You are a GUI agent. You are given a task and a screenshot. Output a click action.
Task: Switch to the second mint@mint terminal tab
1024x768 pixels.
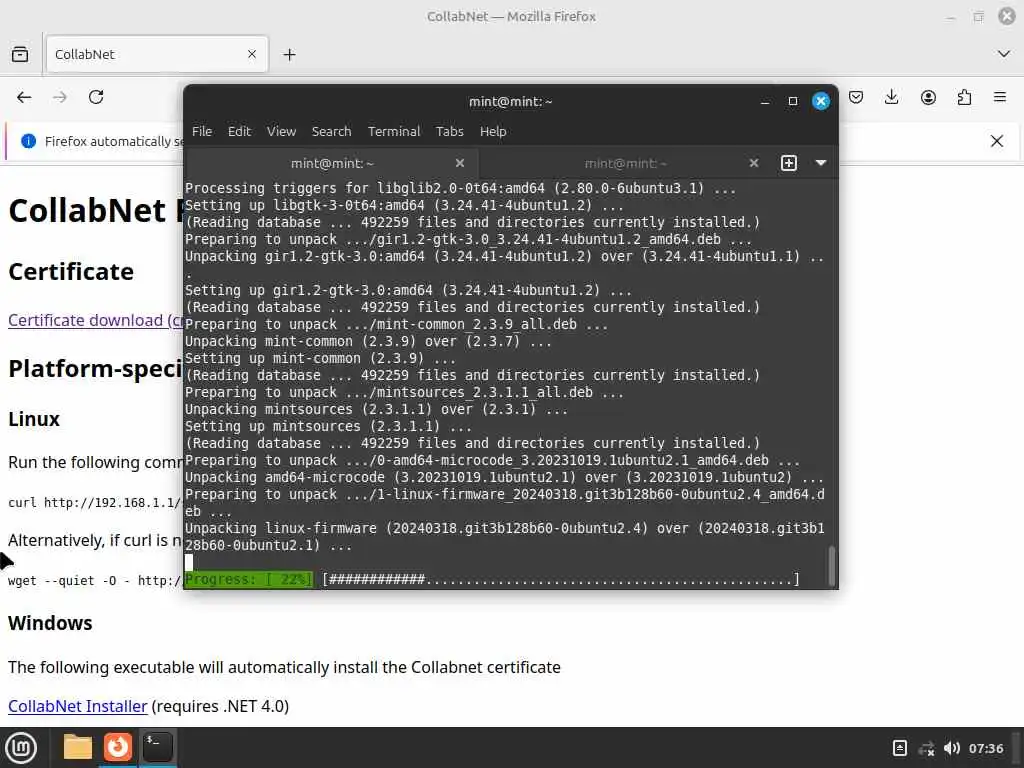(x=625, y=163)
